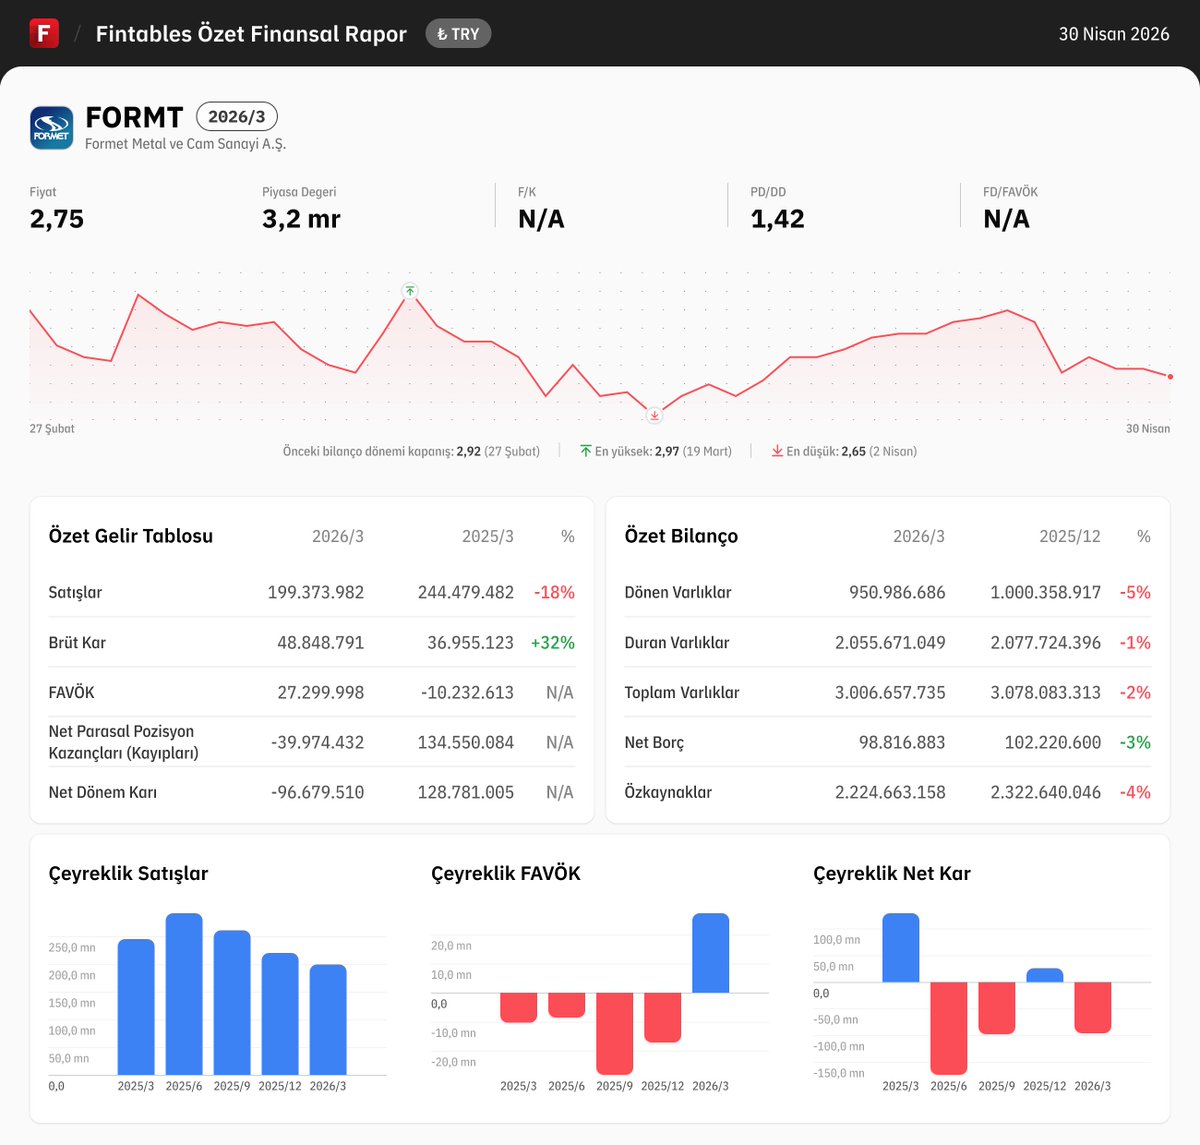Screen dimensions: 1200x1145
Task: Click FAVÖK 2025/3 value -10.232.613
Action: [467, 692]
